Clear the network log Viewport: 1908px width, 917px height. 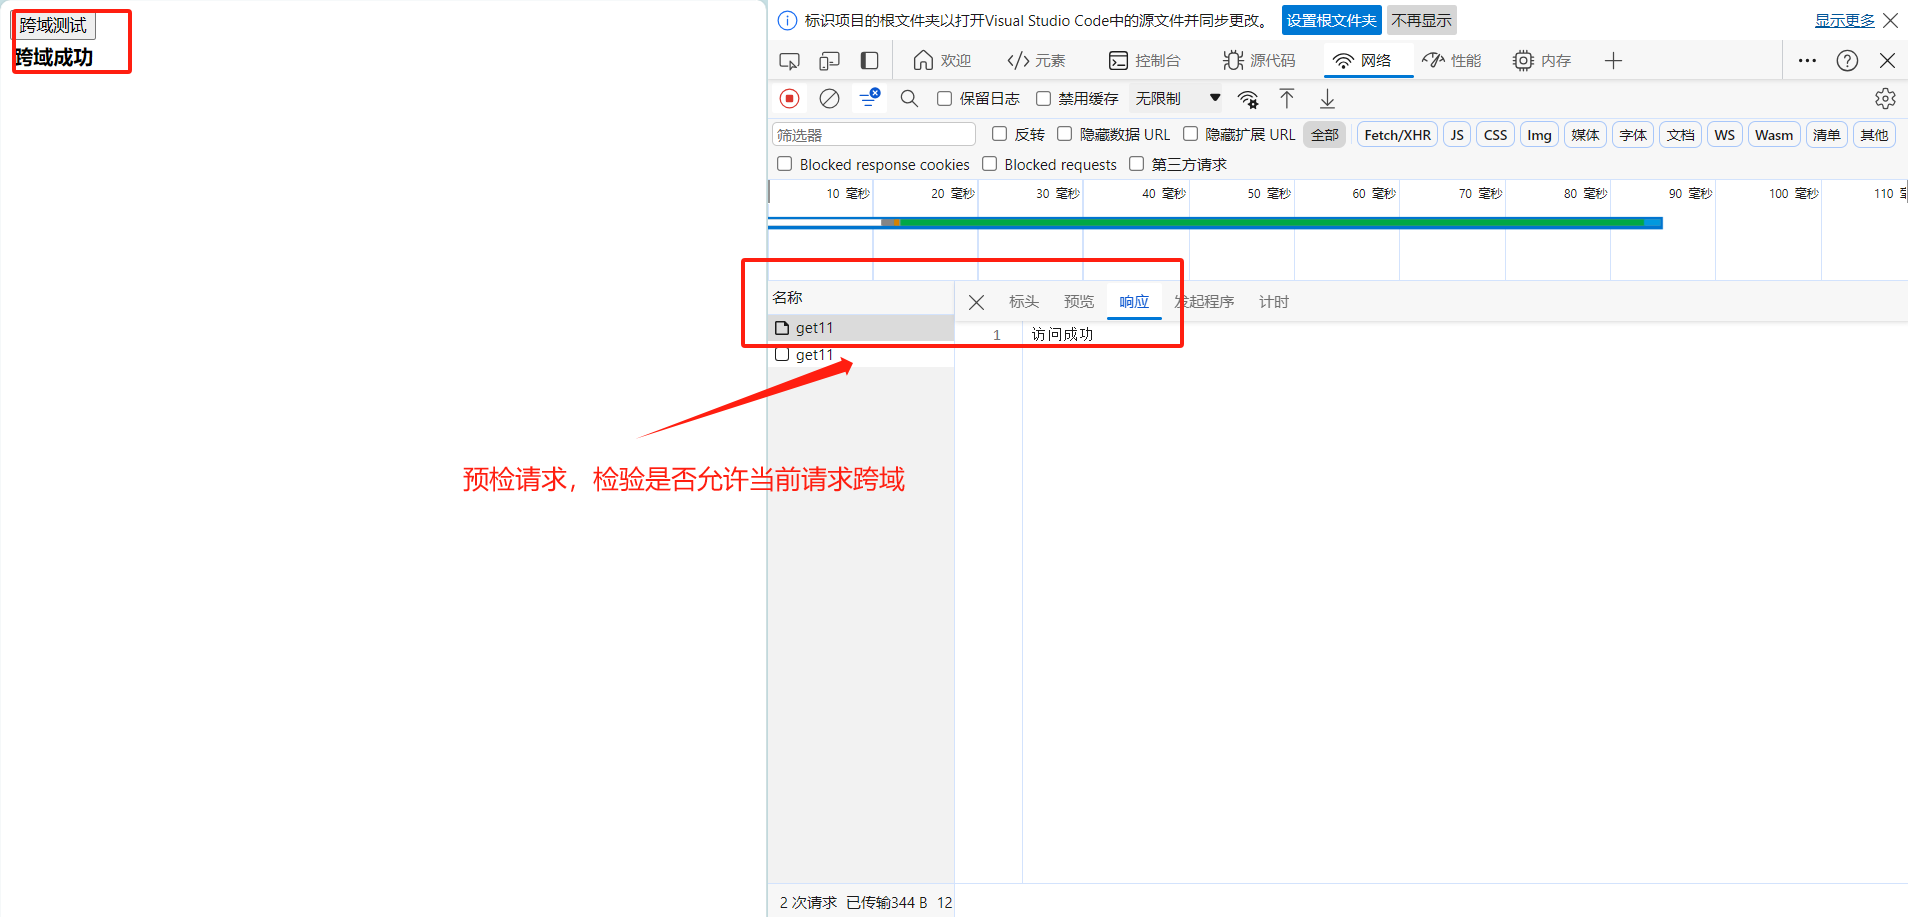[x=829, y=98]
